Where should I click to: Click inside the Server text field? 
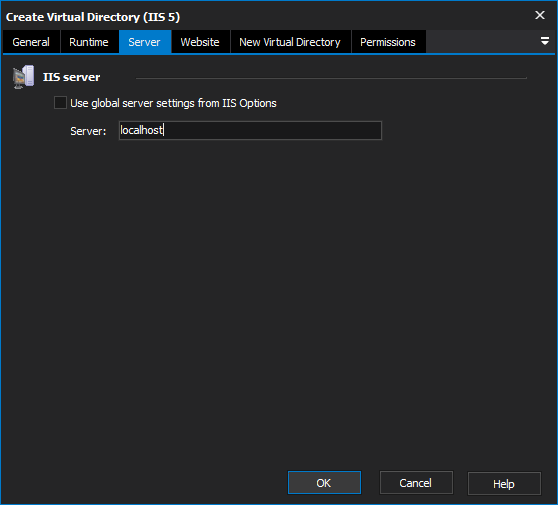pyautogui.click(x=250, y=130)
